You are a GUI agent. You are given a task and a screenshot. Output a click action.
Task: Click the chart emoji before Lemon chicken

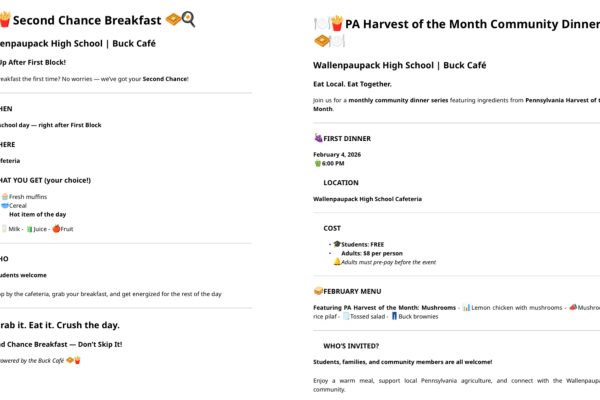(466, 307)
